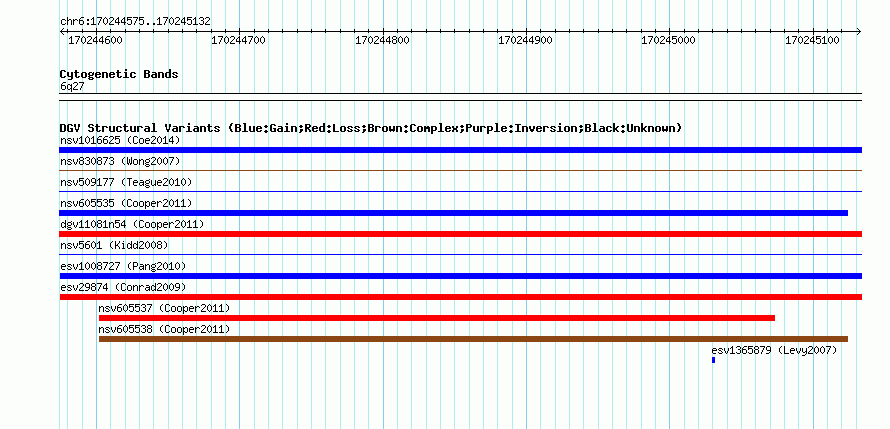
Task: Click the red dgv11081n54 loss bar
Action: tap(460, 234)
